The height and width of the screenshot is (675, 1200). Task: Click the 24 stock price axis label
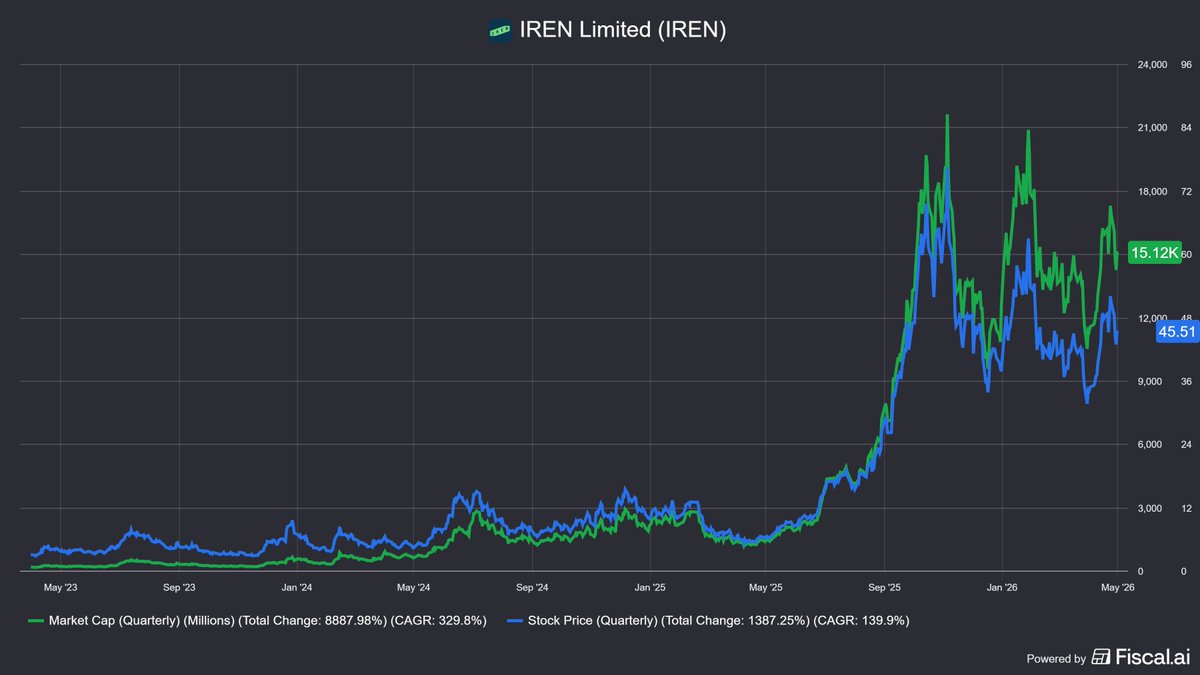tap(1186, 444)
